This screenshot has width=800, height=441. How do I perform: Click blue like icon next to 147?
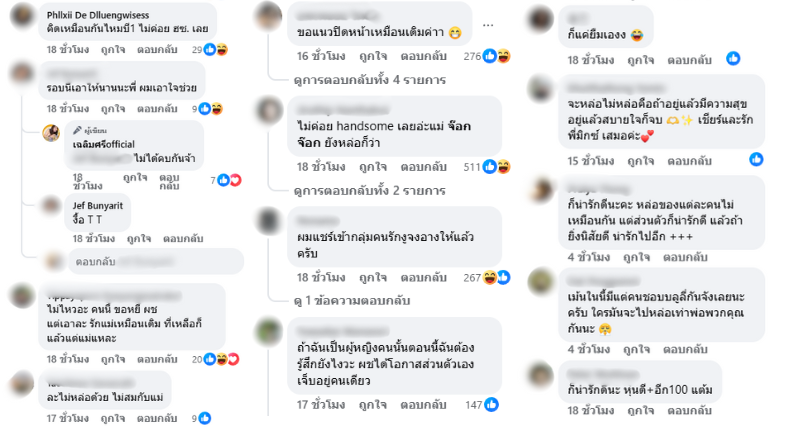[x=491, y=404]
